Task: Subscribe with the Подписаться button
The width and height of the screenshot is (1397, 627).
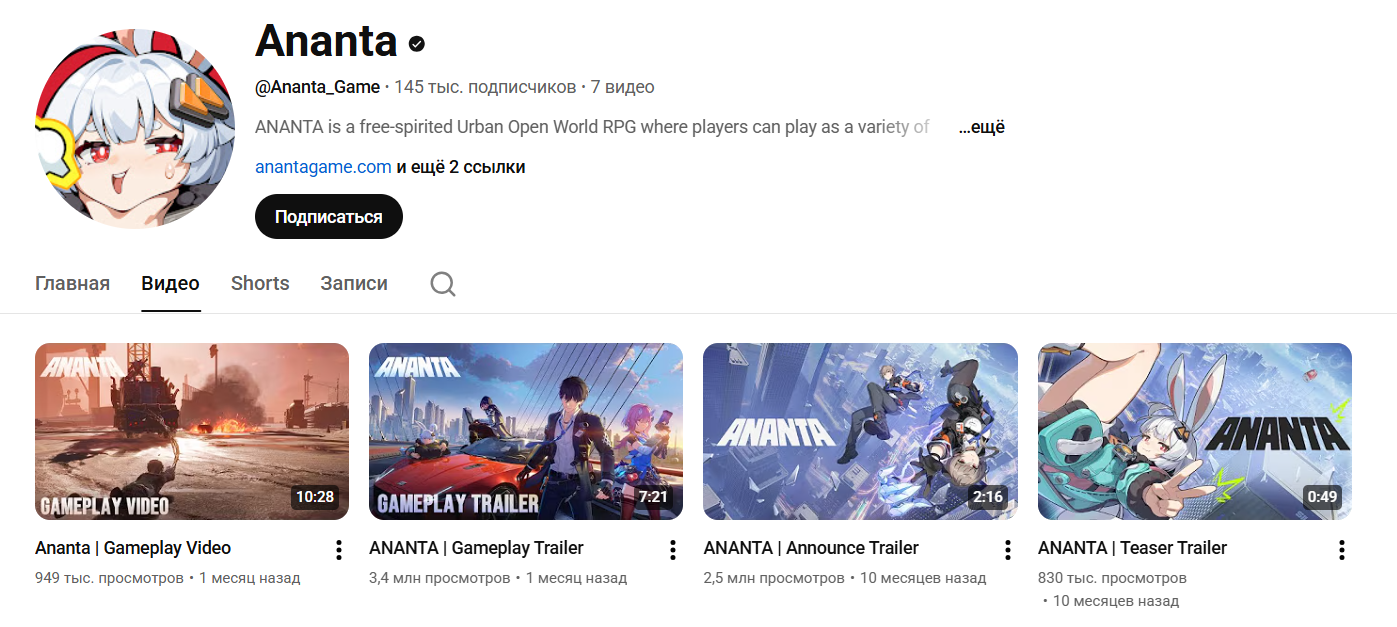Action: click(x=329, y=217)
